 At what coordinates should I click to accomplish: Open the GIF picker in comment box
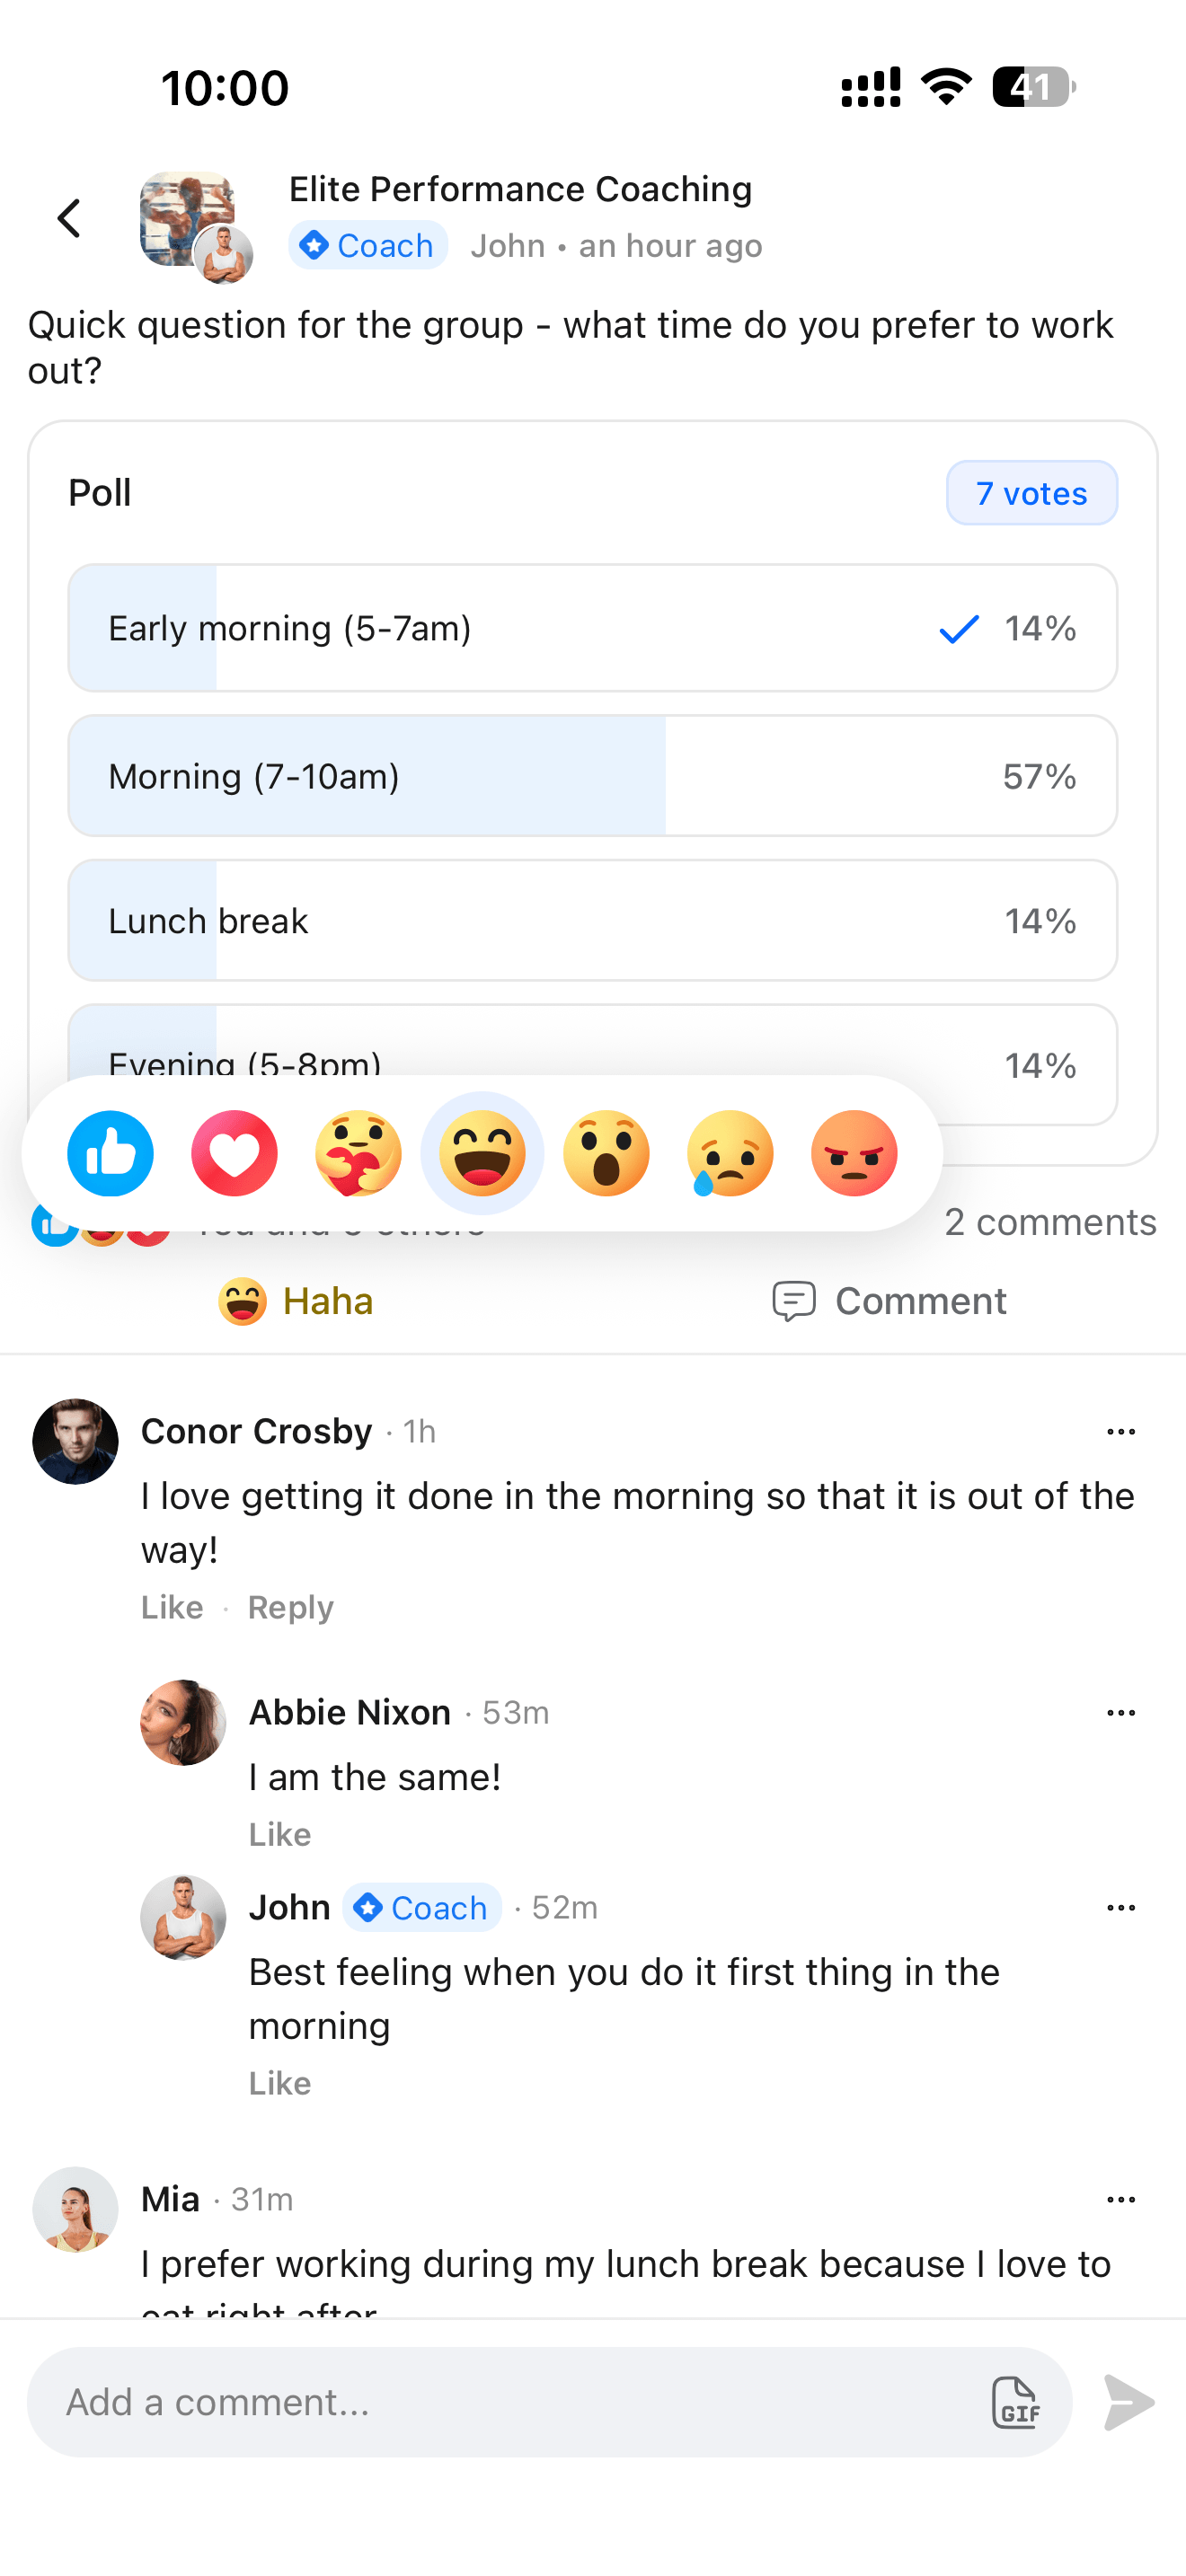click(1015, 2402)
